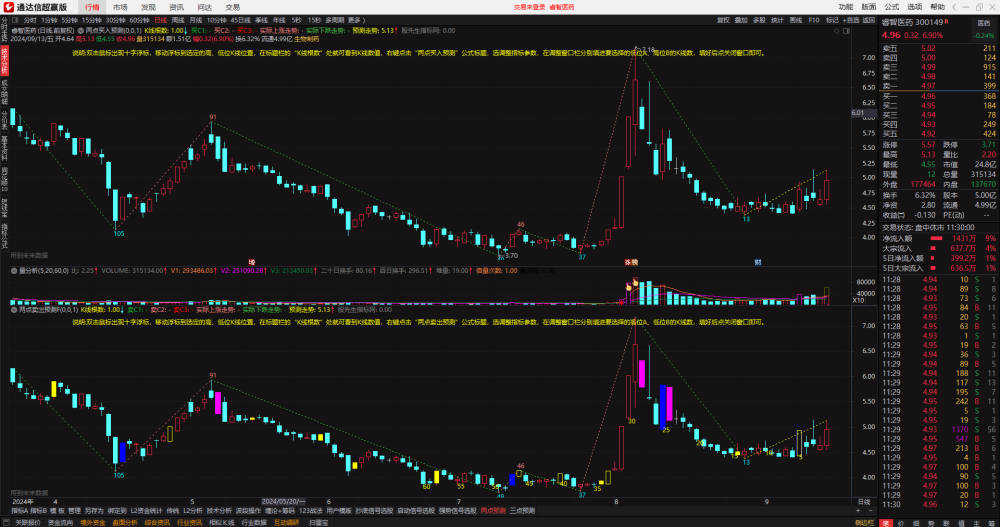Open the 多周期 multi-period option
1000x527 pixels.
point(334,20)
